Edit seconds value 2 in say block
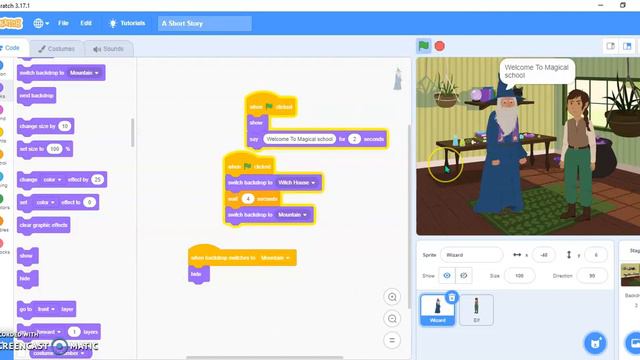Image resolution: width=640 pixels, height=360 pixels. tap(354, 139)
